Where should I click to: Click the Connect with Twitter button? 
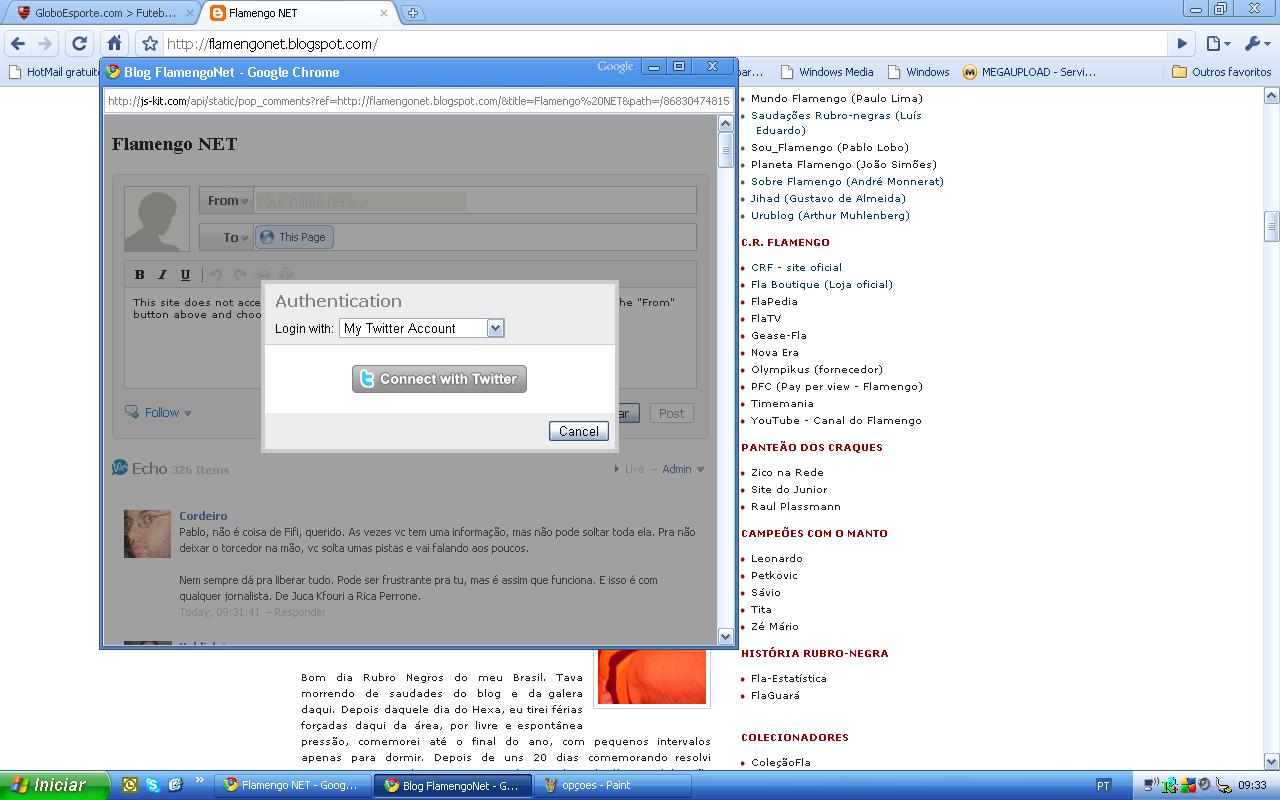pos(439,379)
